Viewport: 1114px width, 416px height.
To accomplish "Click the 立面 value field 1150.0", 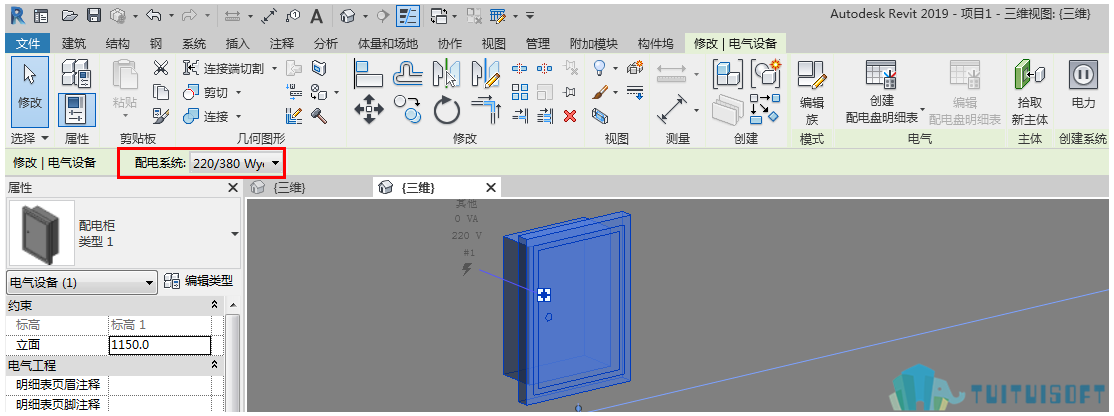I will [x=160, y=345].
